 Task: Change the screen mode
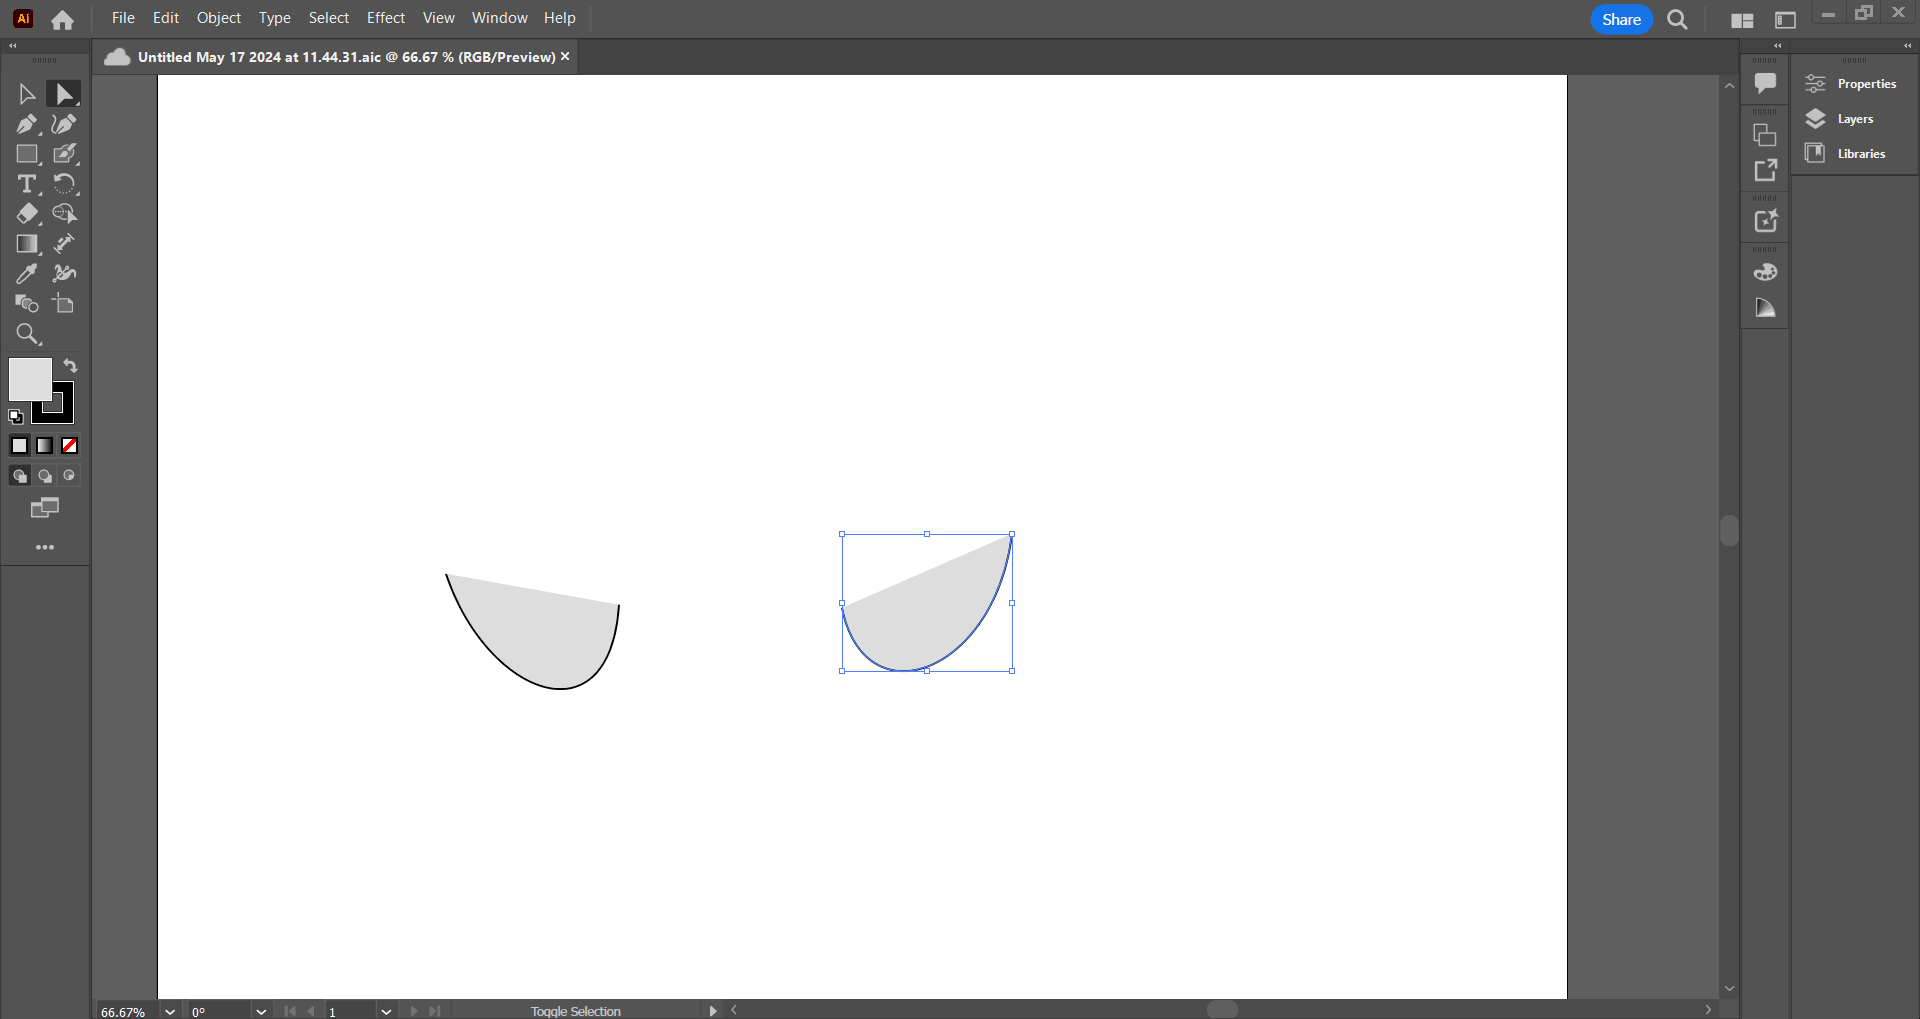point(45,508)
